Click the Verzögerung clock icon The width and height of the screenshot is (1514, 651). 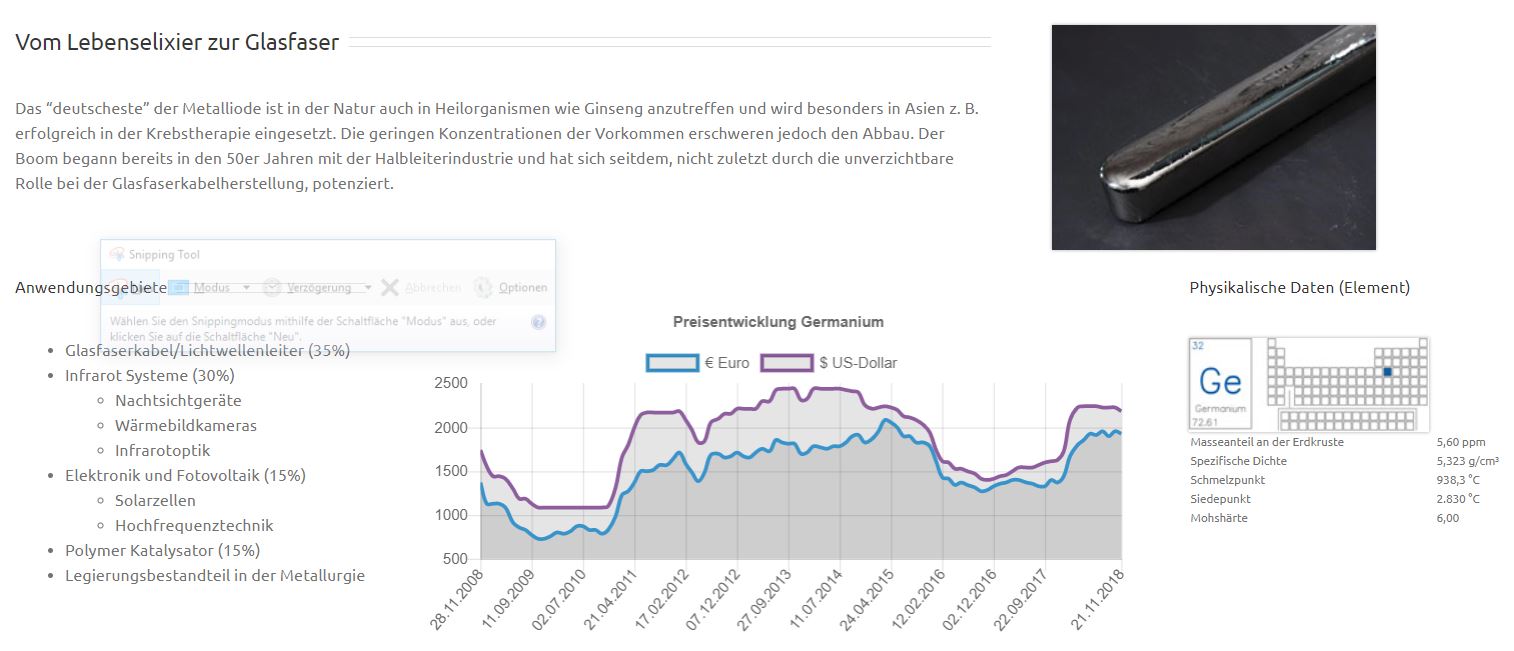click(x=272, y=288)
